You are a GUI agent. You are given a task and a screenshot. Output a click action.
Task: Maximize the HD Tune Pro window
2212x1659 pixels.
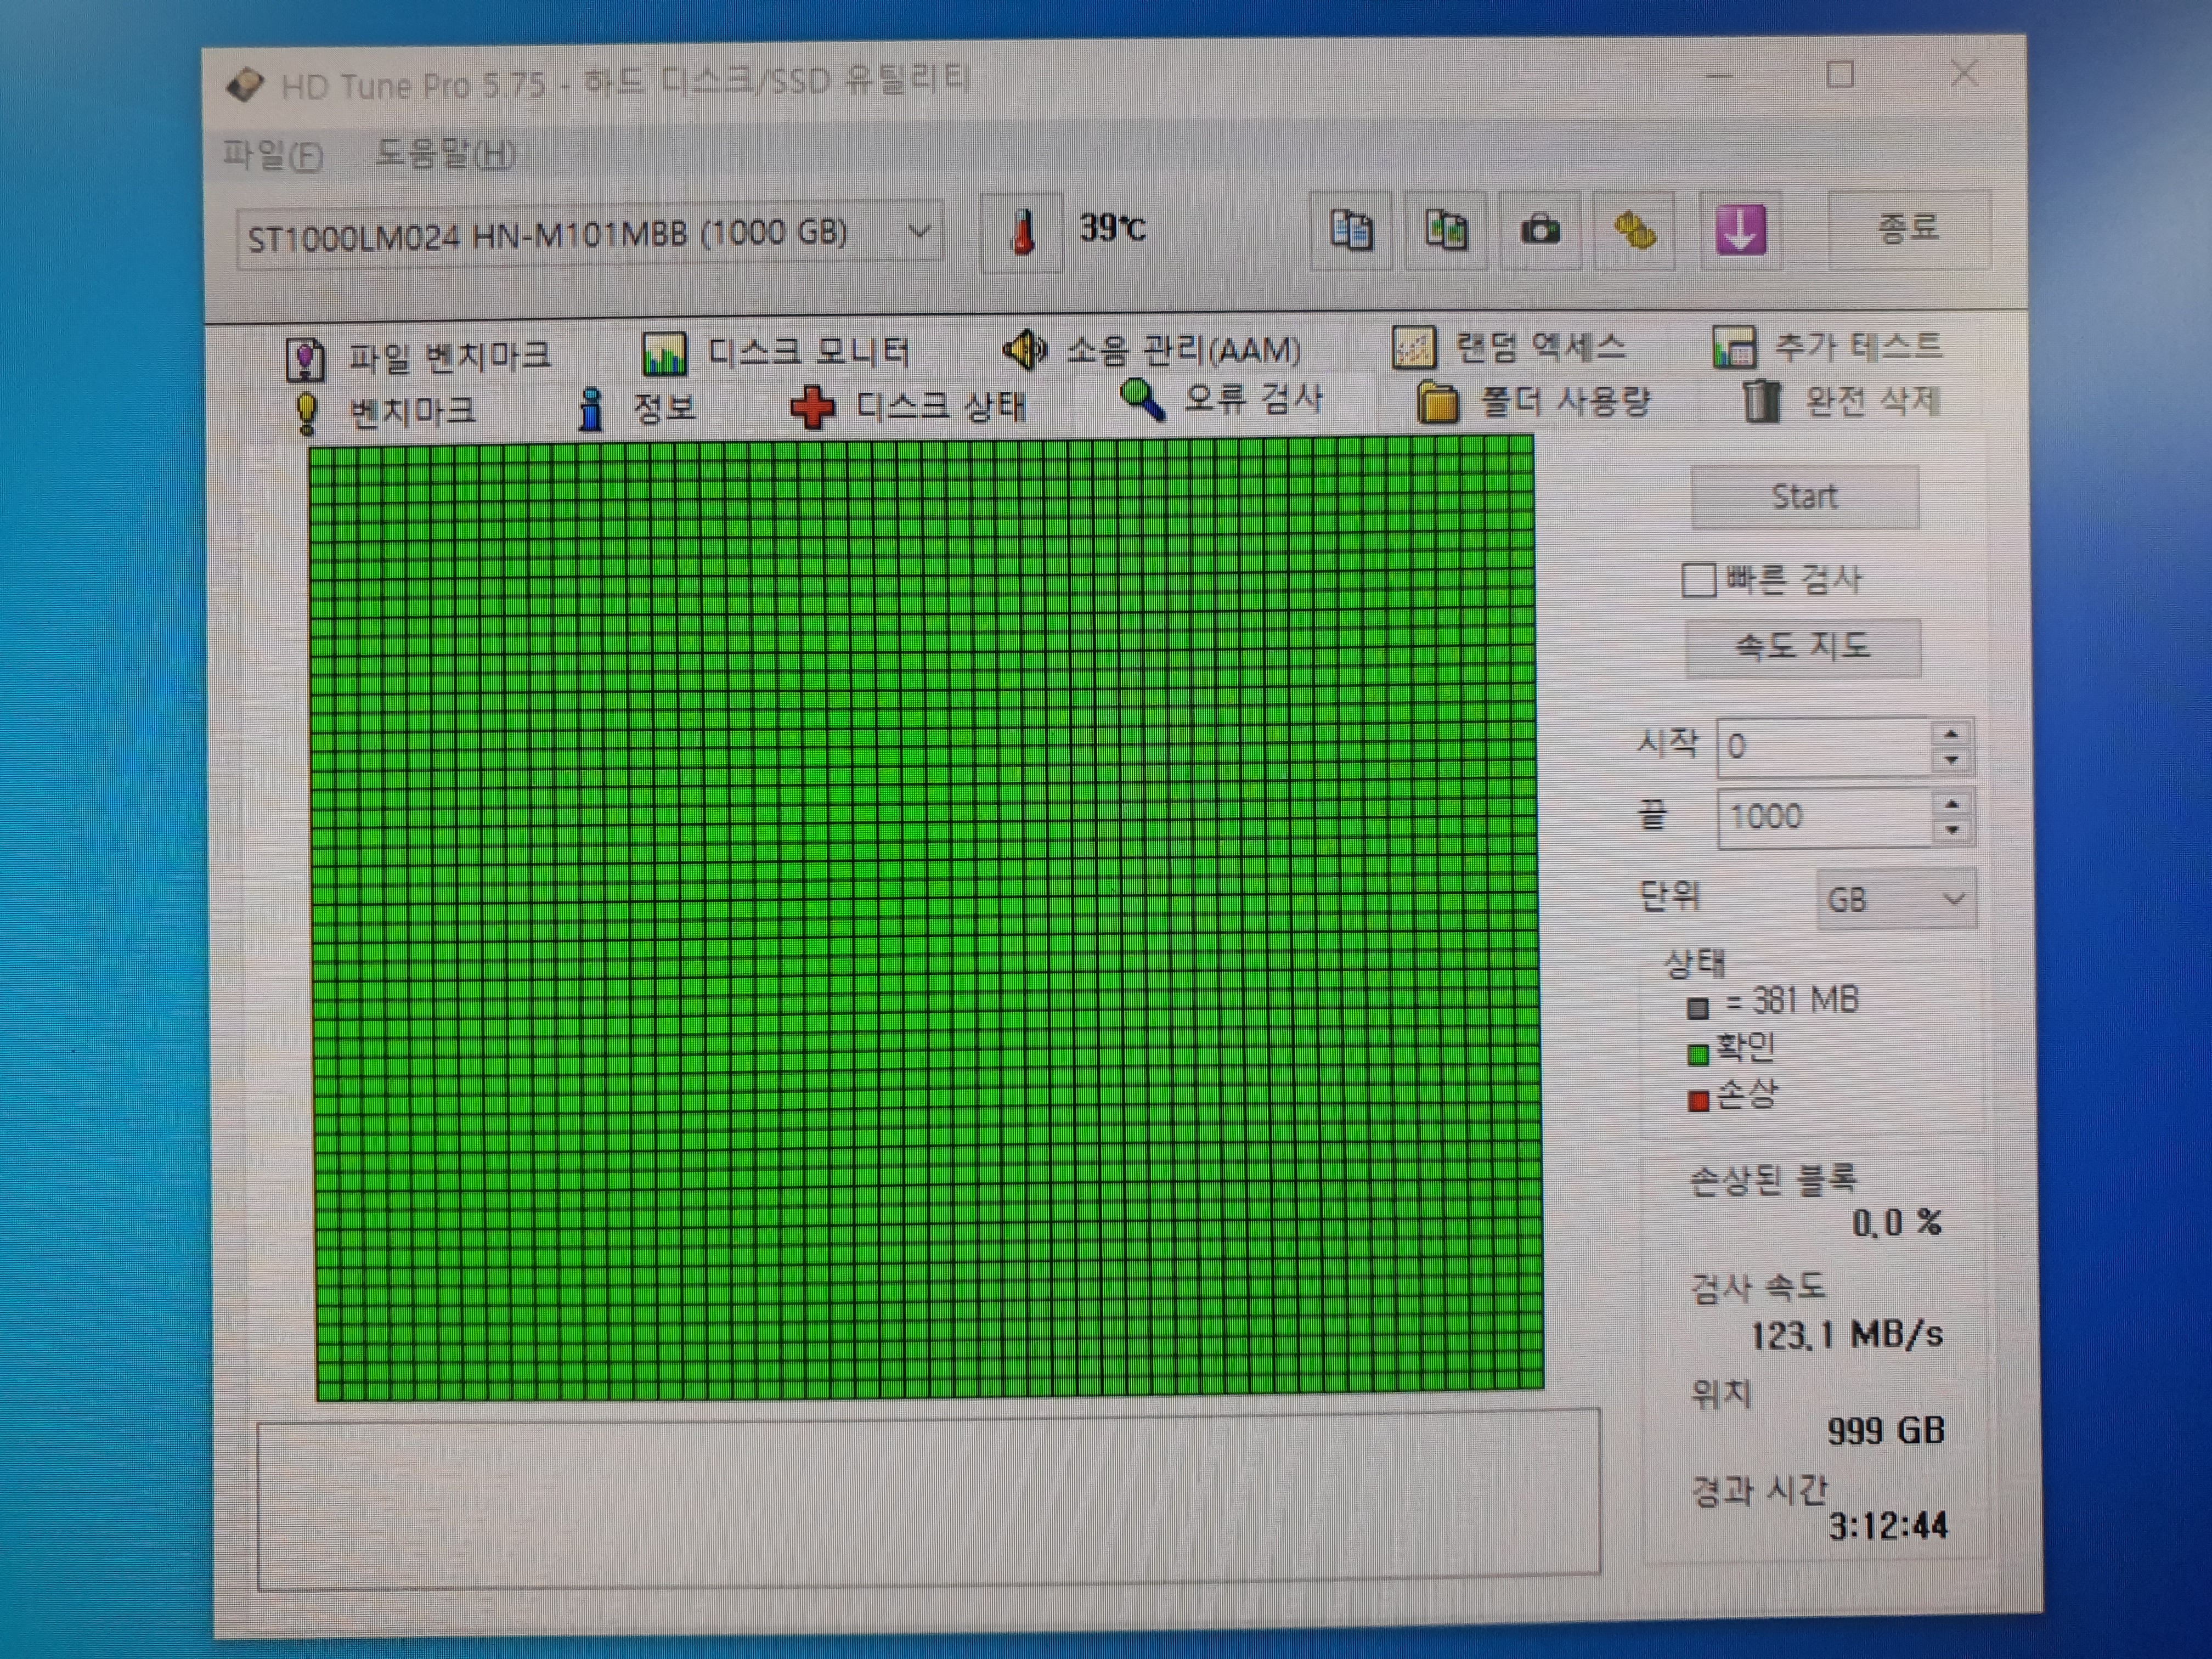pyautogui.click(x=1840, y=74)
